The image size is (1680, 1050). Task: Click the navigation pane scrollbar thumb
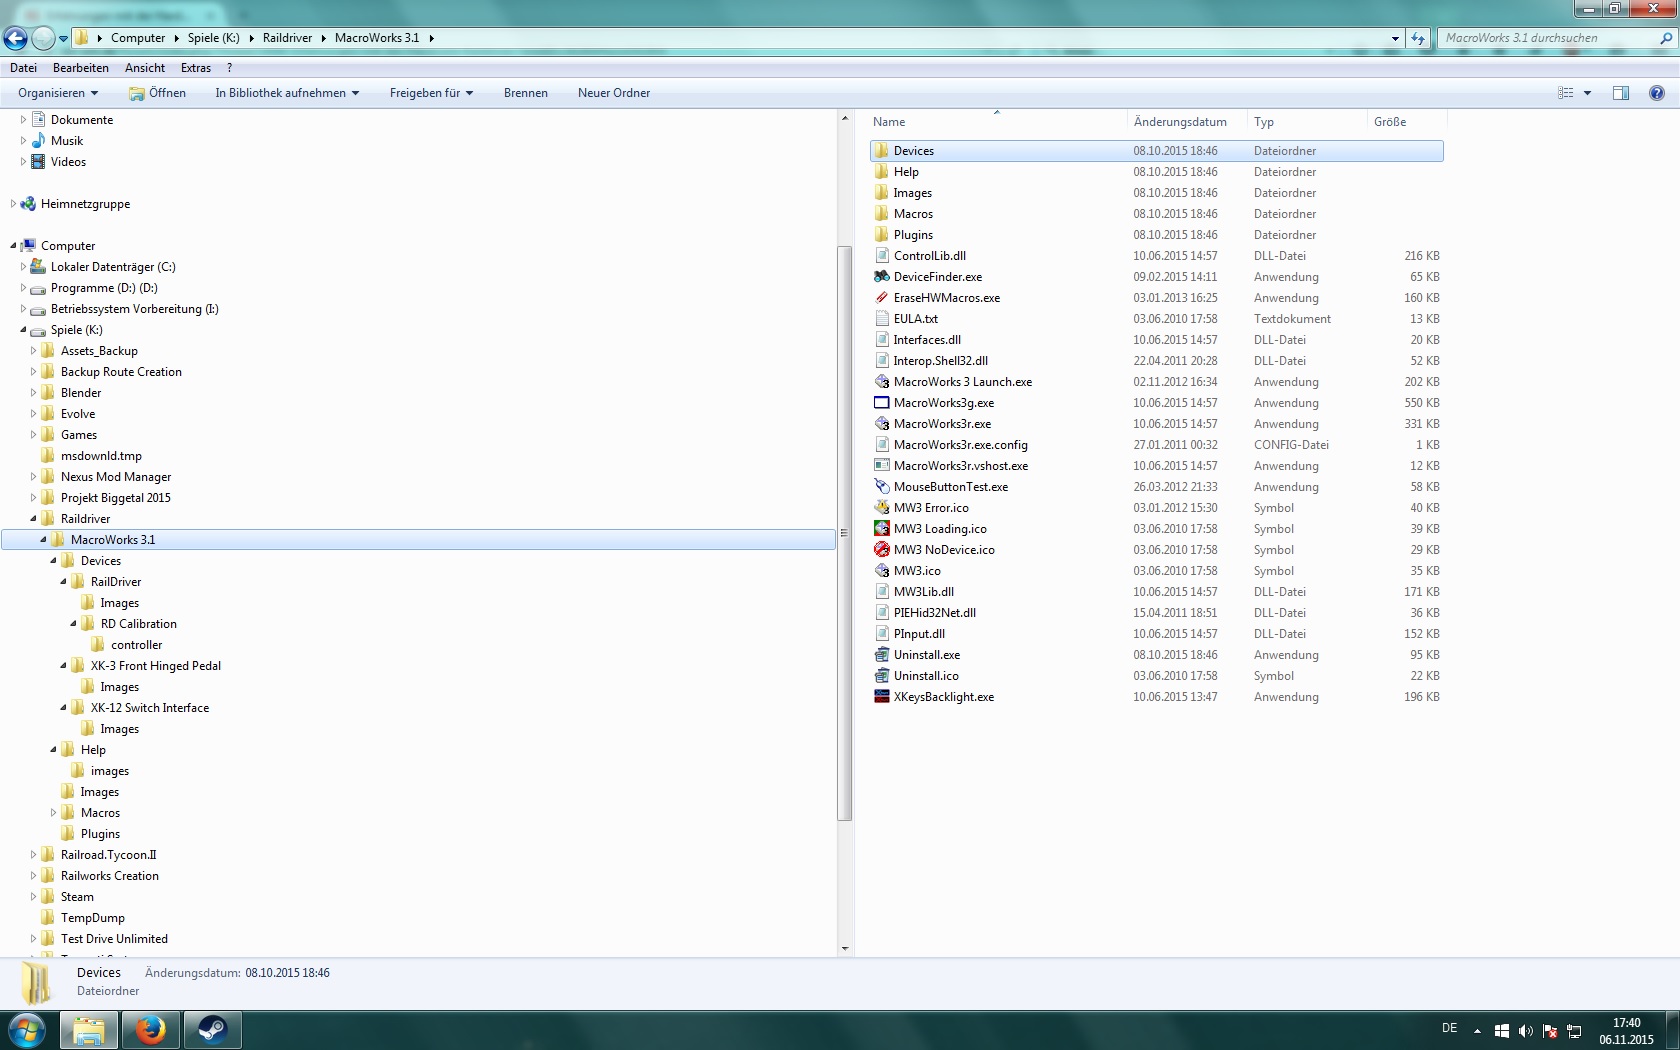pyautogui.click(x=845, y=532)
